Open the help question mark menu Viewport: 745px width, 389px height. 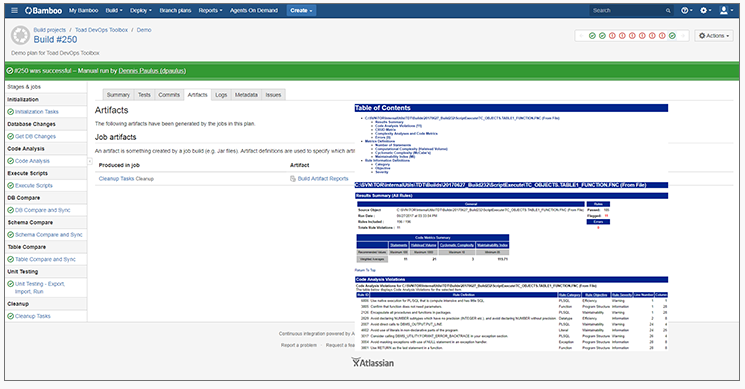point(686,10)
